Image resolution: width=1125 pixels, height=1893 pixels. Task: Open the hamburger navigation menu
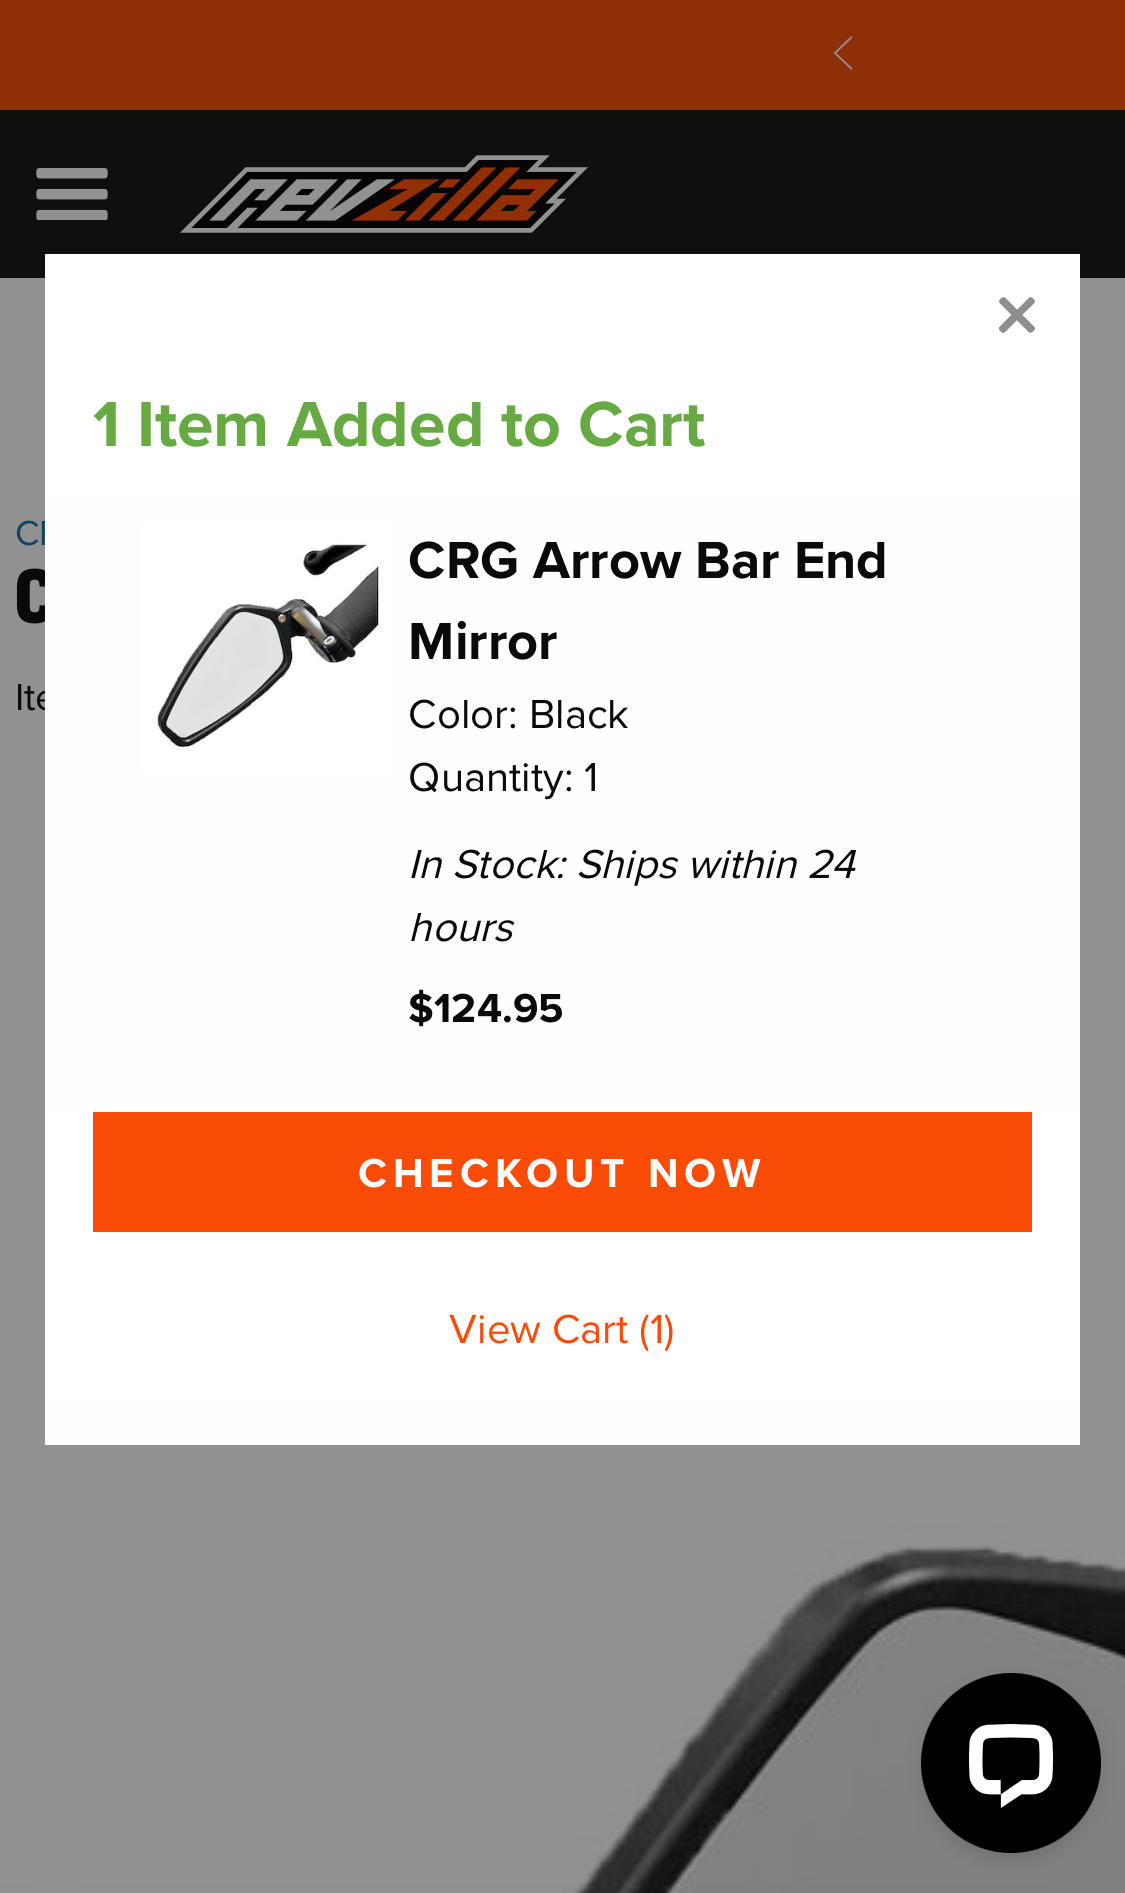tap(72, 194)
